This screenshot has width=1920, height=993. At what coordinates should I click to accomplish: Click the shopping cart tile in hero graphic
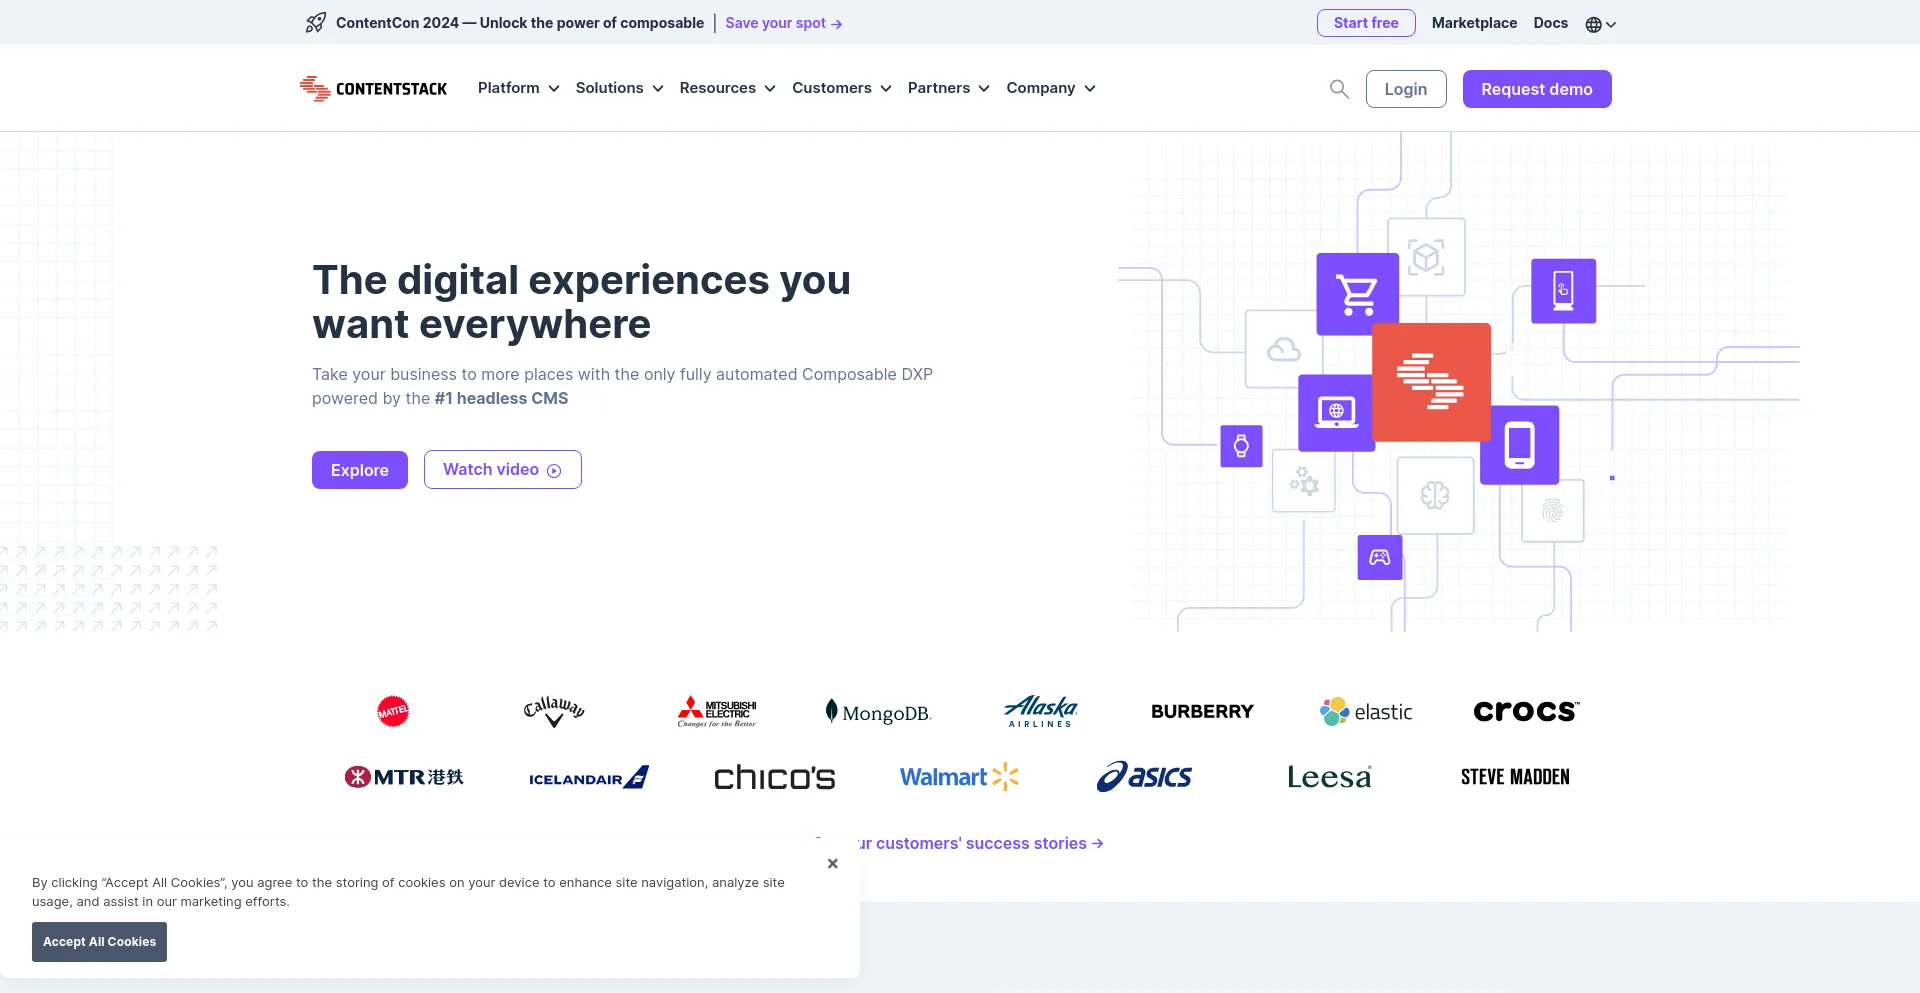(1357, 294)
